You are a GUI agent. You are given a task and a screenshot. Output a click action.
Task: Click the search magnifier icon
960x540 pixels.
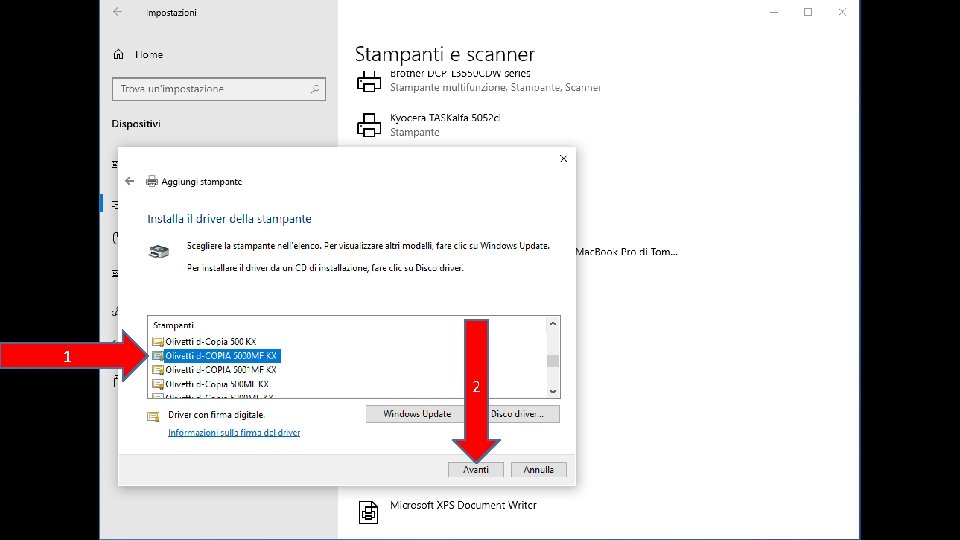315,89
